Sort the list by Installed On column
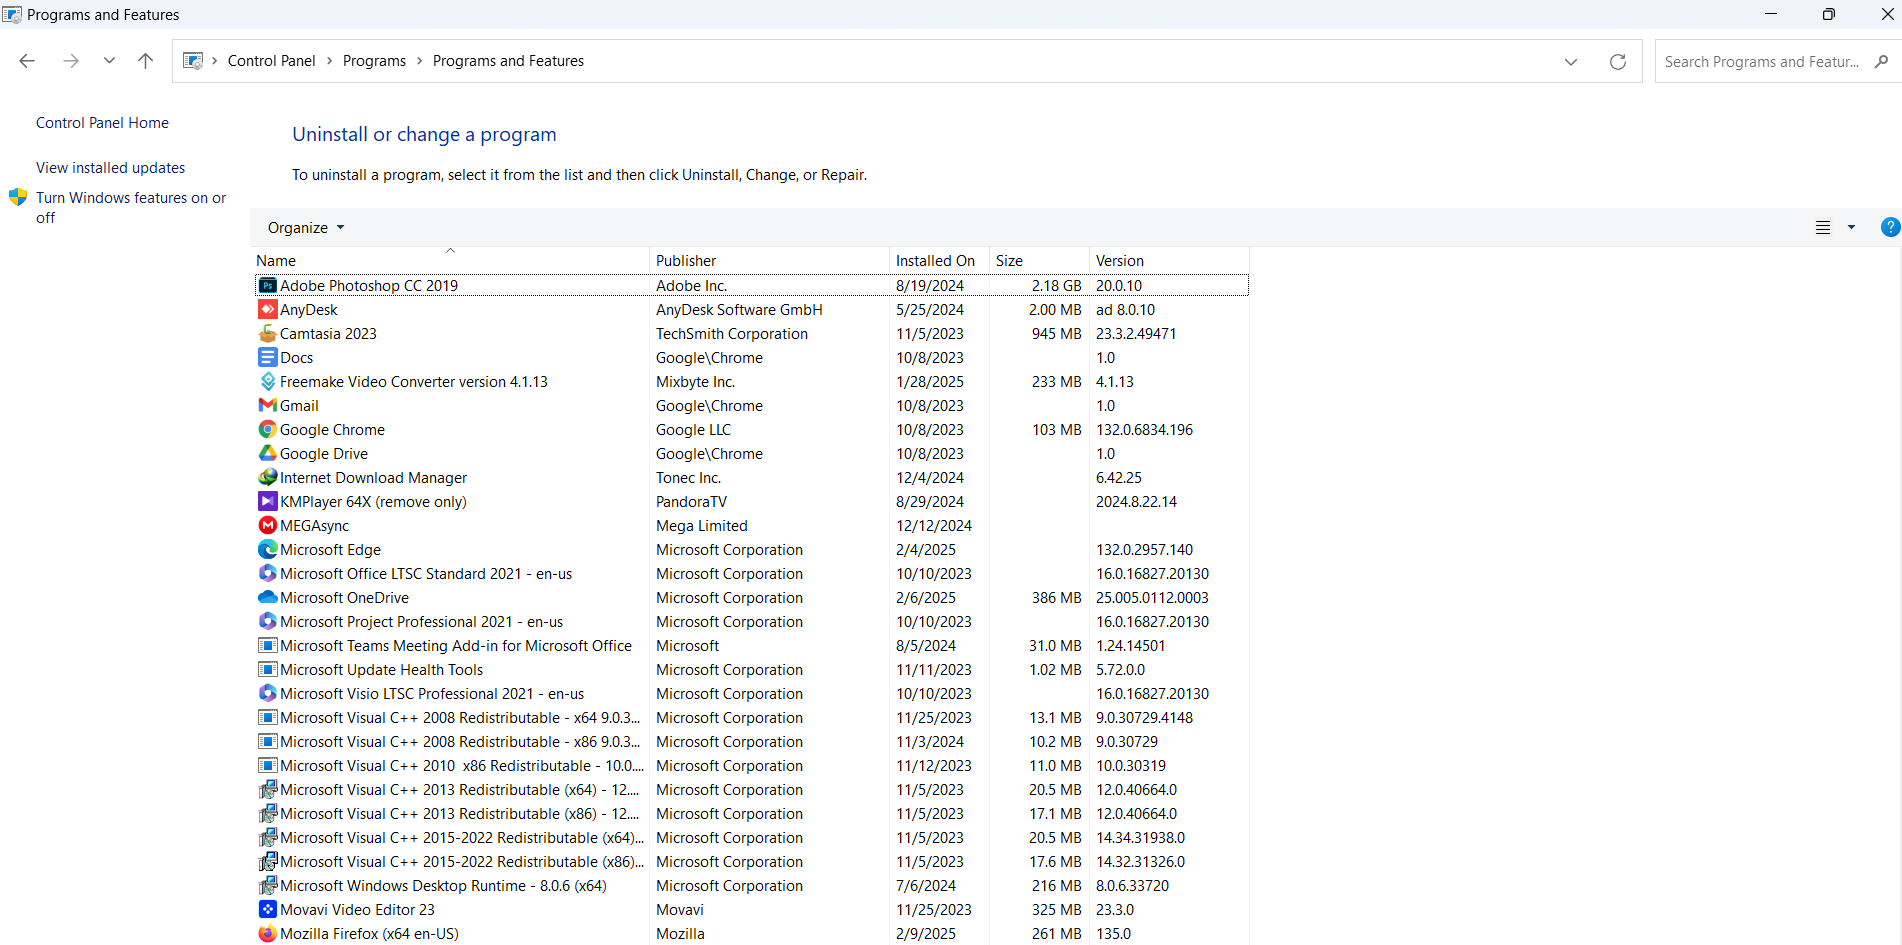Image resolution: width=1902 pixels, height=945 pixels. [x=940, y=261]
